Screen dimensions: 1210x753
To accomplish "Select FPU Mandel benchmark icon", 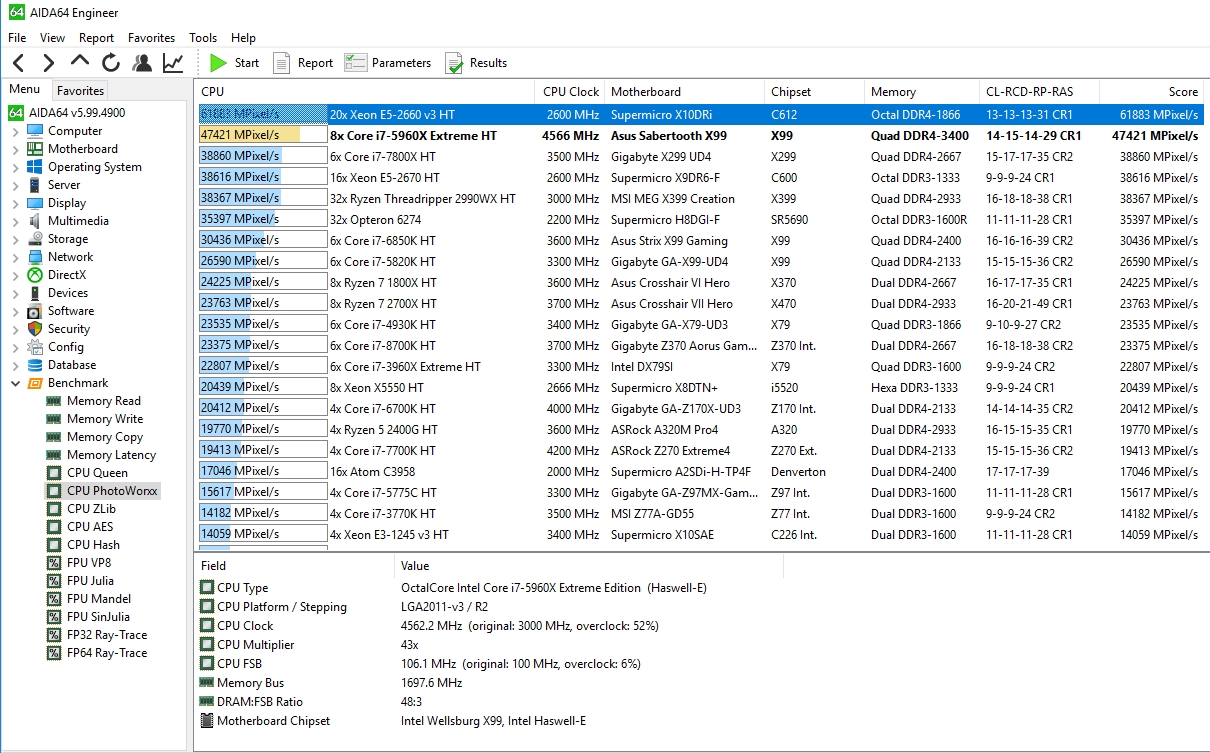I will (x=54, y=599).
